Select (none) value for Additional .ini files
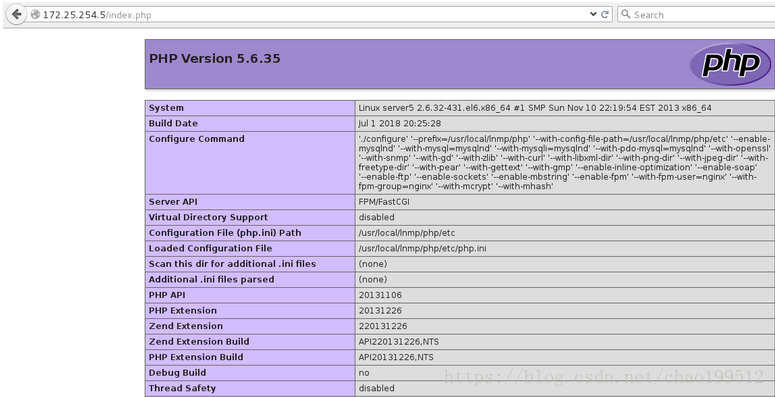Screen dimensions: 775x397 373,279
